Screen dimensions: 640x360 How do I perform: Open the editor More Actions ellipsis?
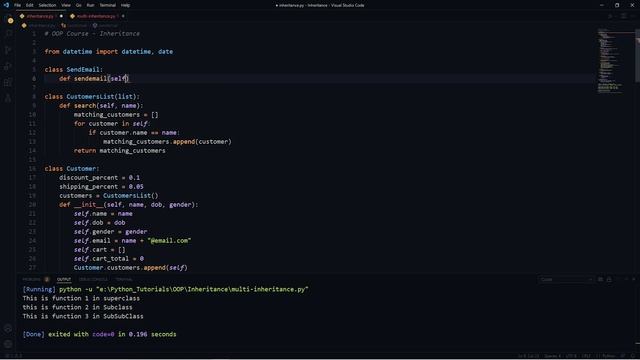pos(634,16)
